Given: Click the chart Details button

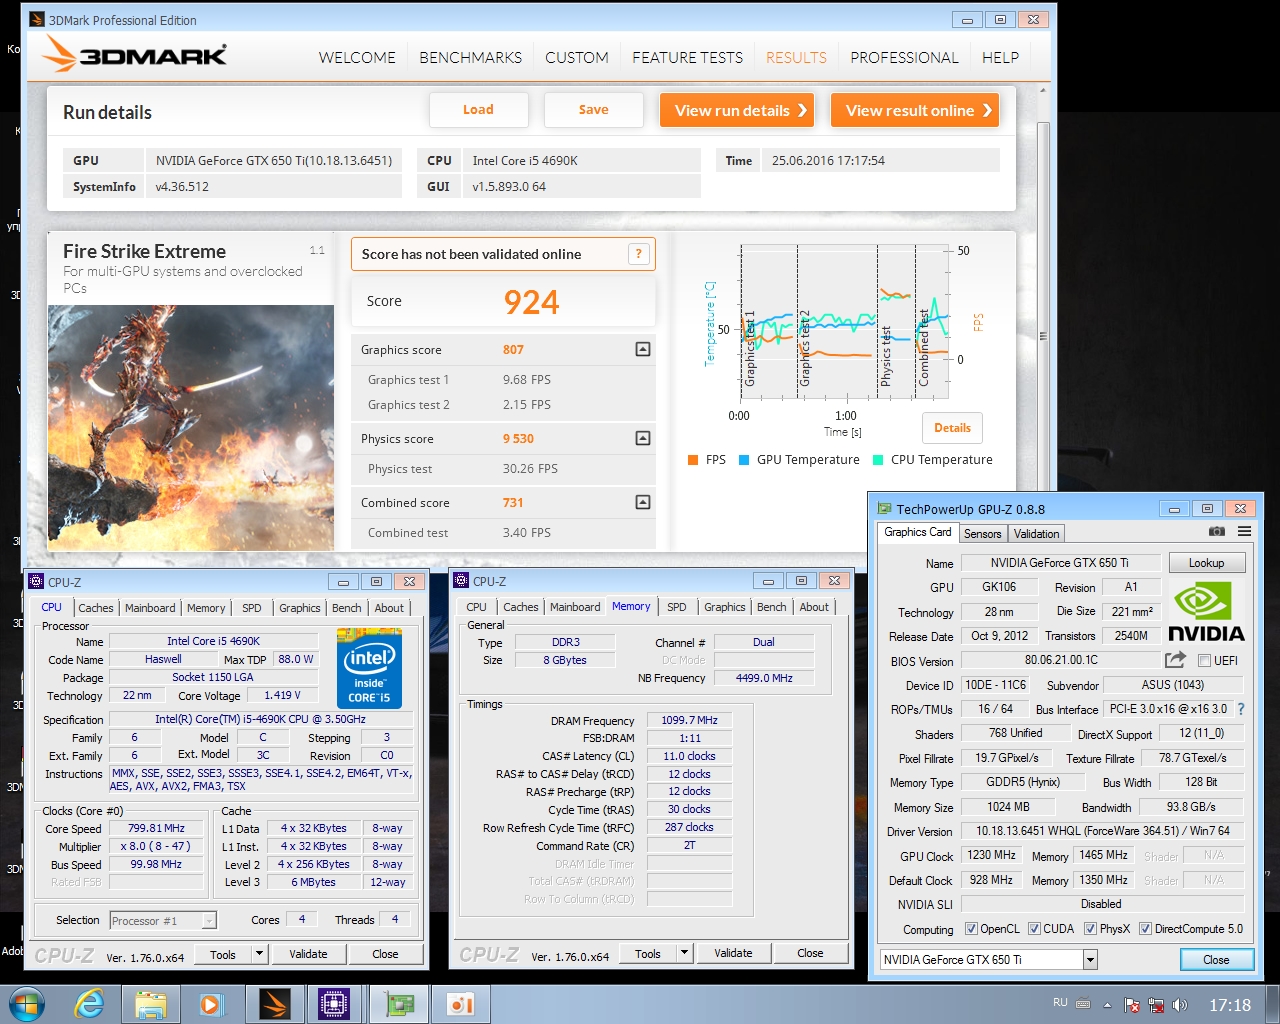Looking at the screenshot, I should [x=952, y=428].
